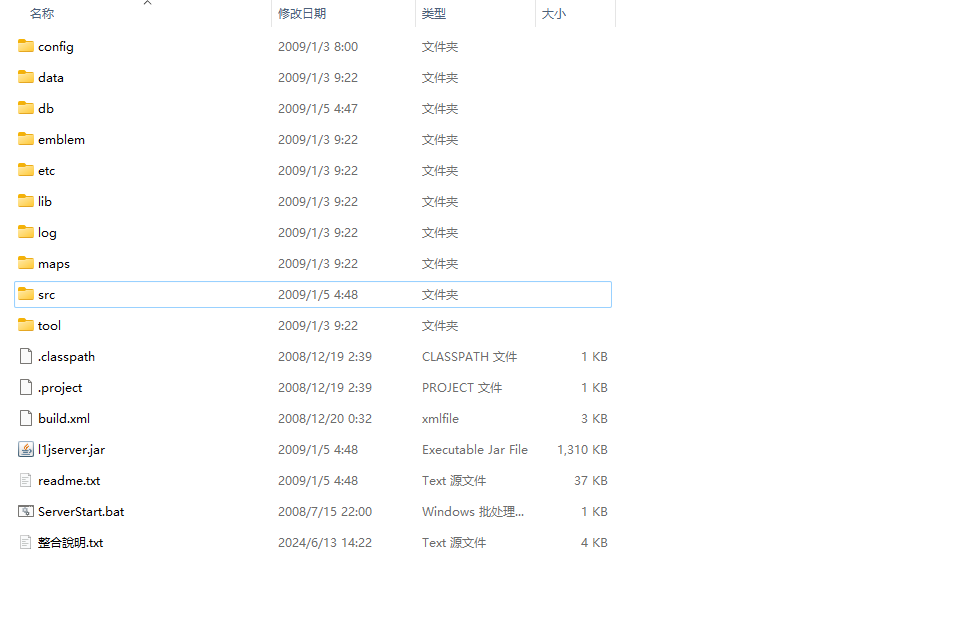Click the size 3 KB
The width and height of the screenshot is (963, 626).
click(595, 418)
